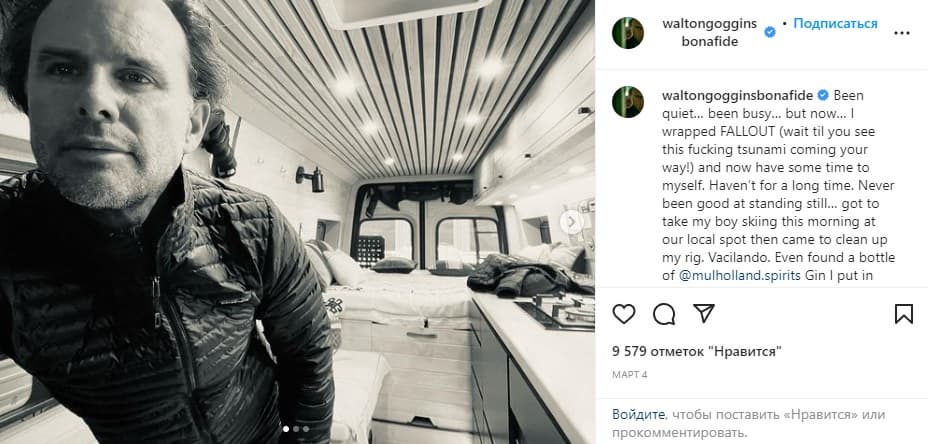Save post with bookmark icon
This screenshot has height=444, width=928.
(x=904, y=314)
